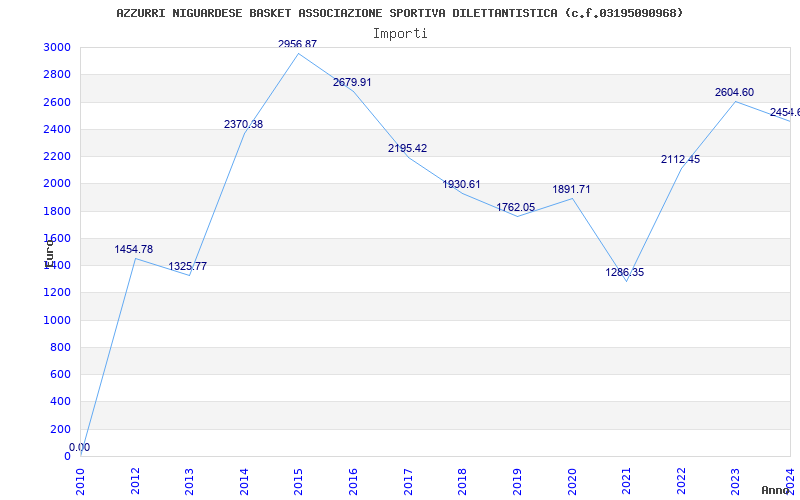
Task: Select the 2600 y-axis tick label
Action: pyautogui.click(x=57, y=102)
